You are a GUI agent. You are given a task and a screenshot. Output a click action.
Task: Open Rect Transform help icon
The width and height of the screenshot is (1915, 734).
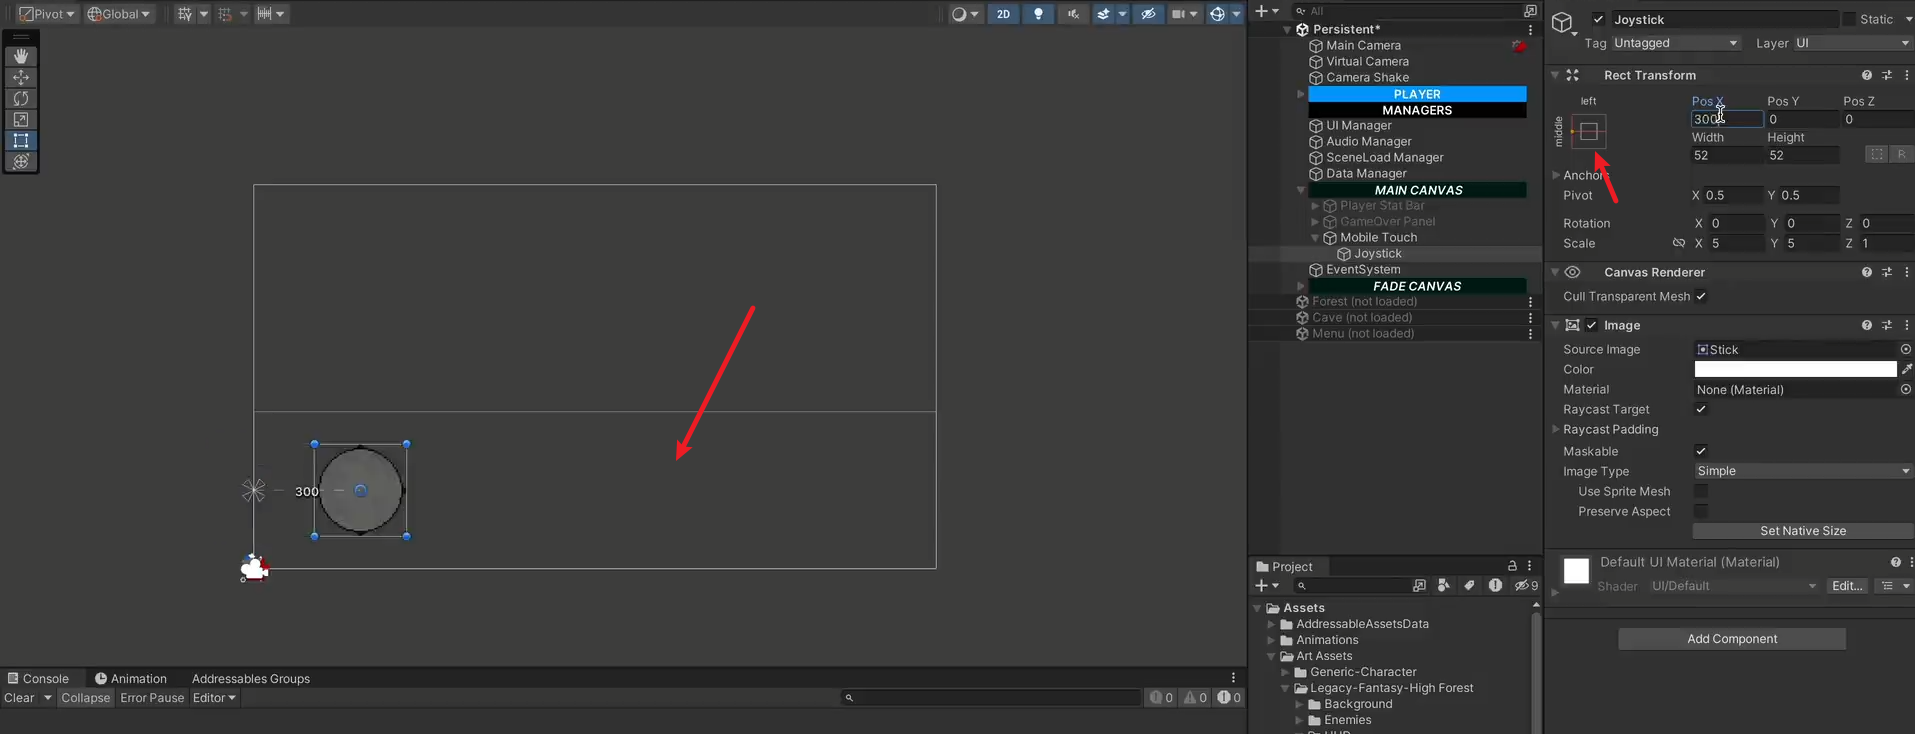pos(1866,75)
